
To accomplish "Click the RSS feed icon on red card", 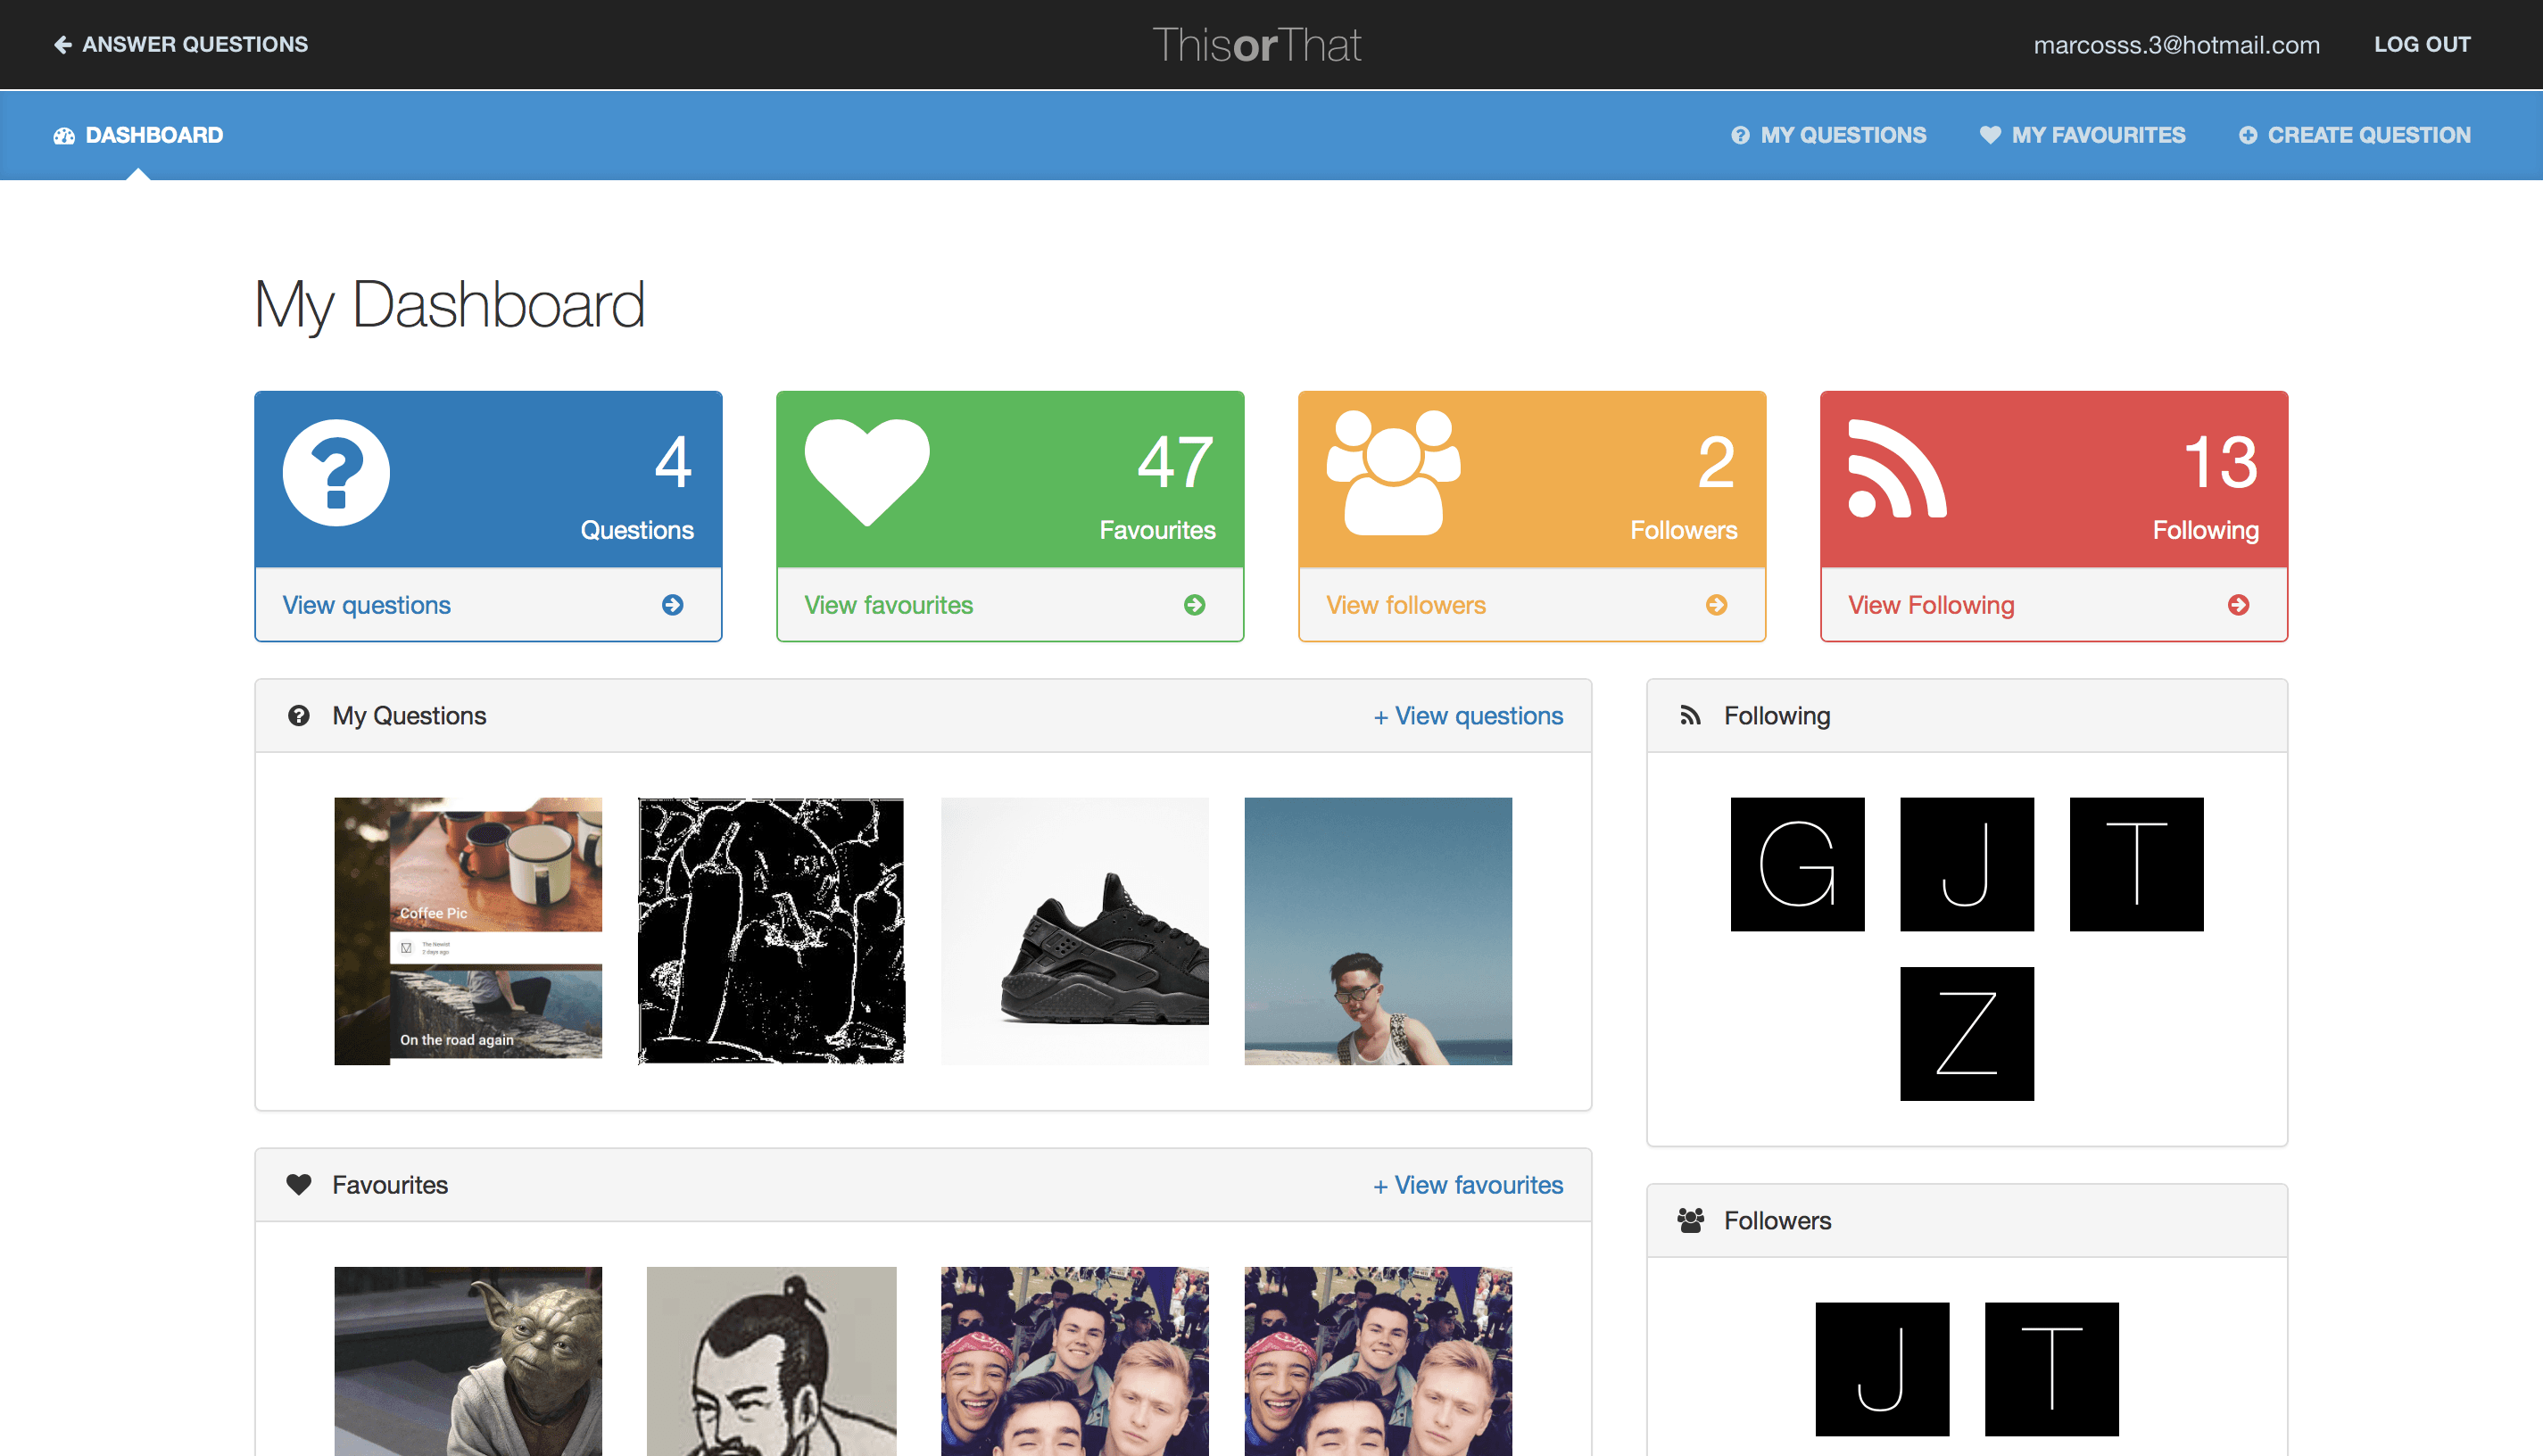I will (1897, 469).
